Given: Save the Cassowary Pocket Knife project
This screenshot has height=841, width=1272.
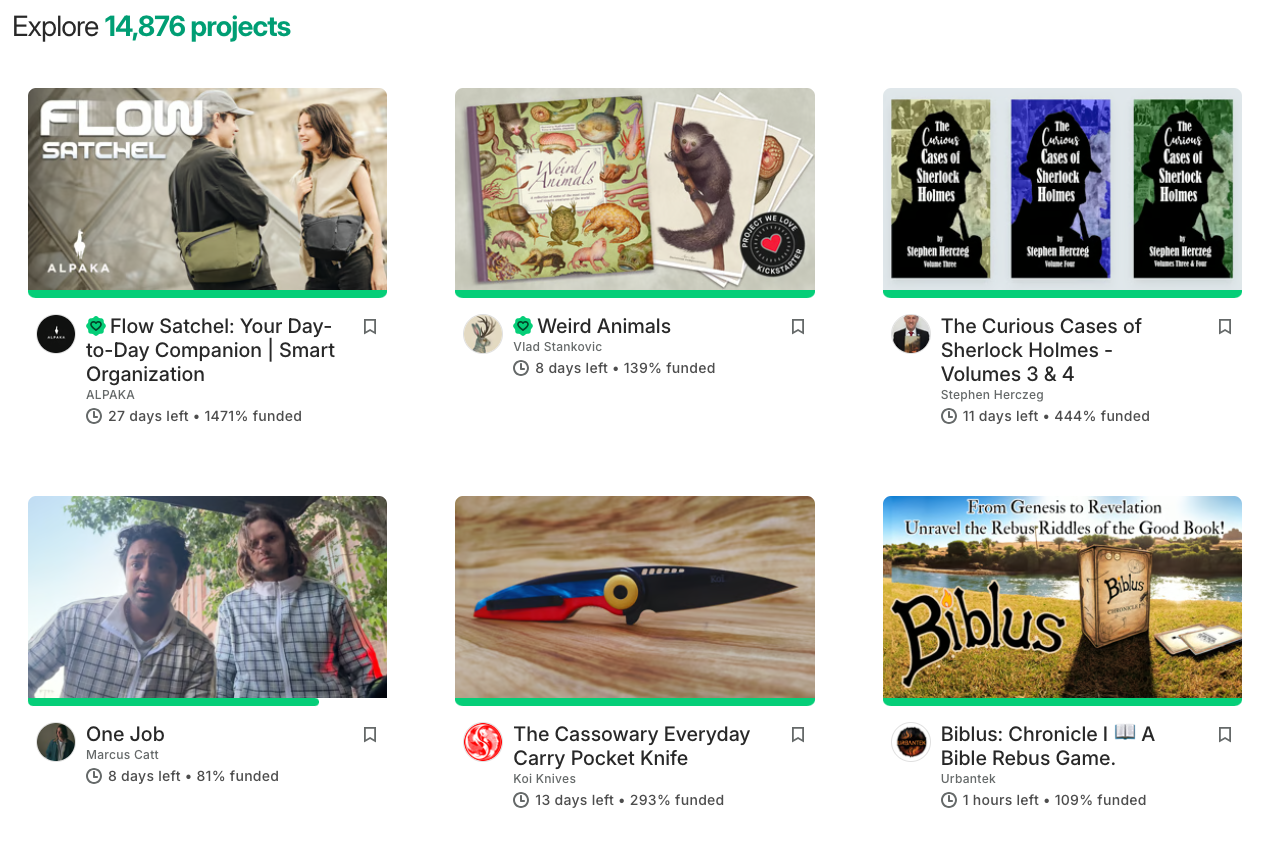Looking at the screenshot, I should [x=797, y=733].
